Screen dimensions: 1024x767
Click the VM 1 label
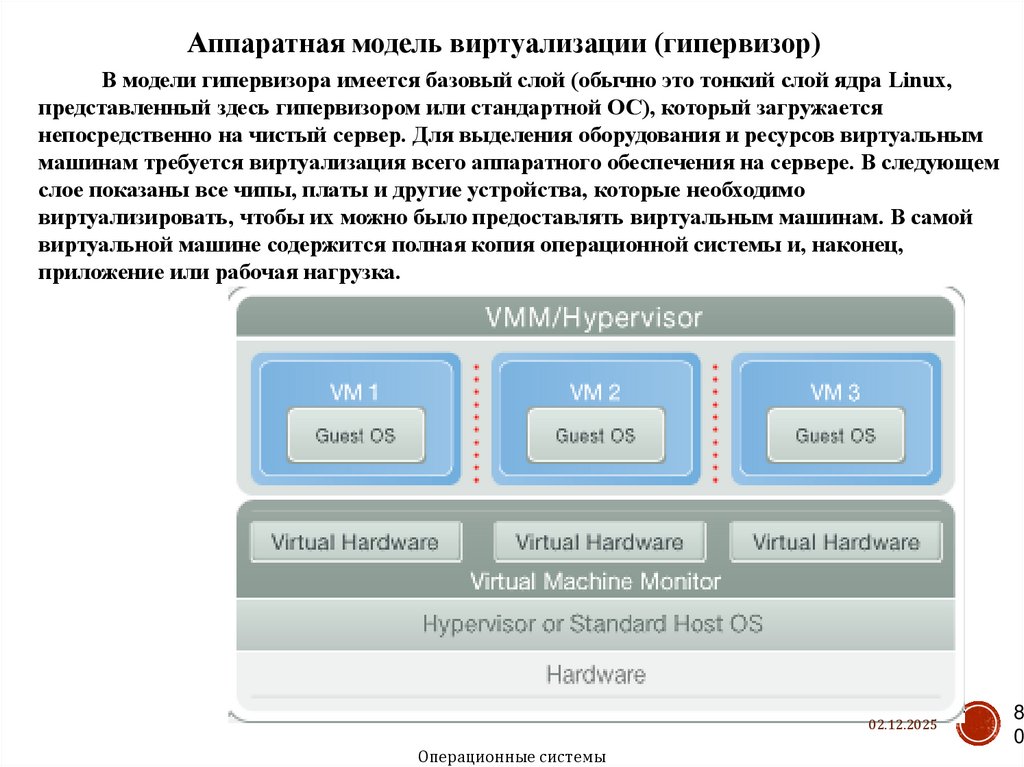point(354,392)
